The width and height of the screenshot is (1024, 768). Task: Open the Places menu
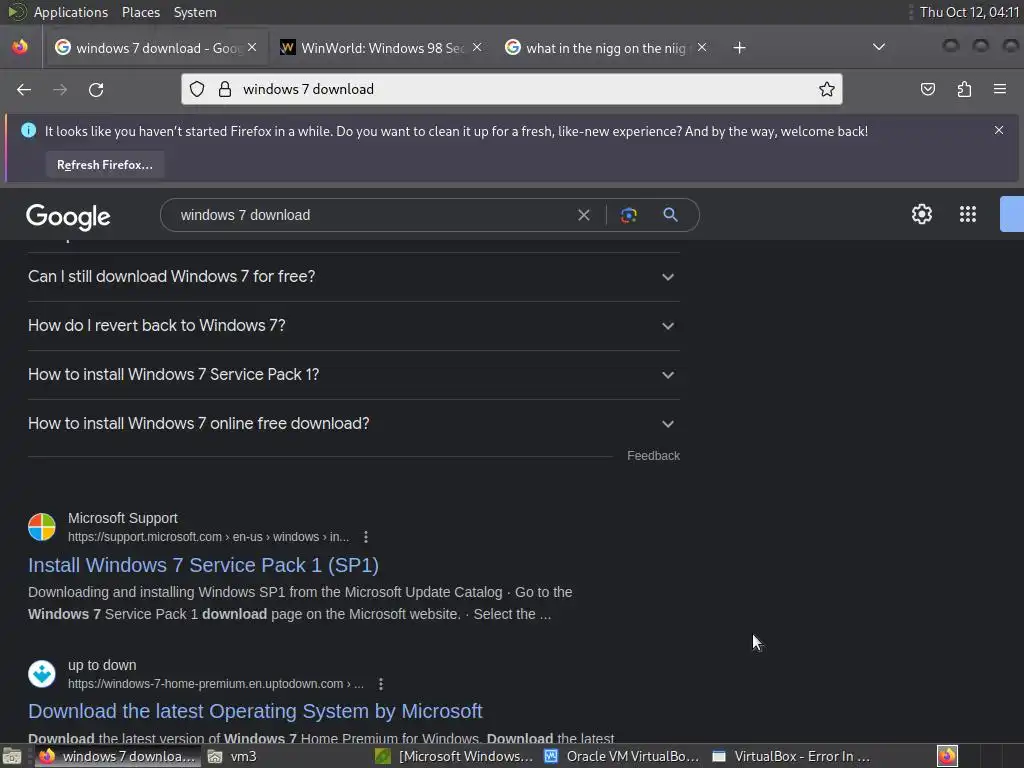point(141,12)
